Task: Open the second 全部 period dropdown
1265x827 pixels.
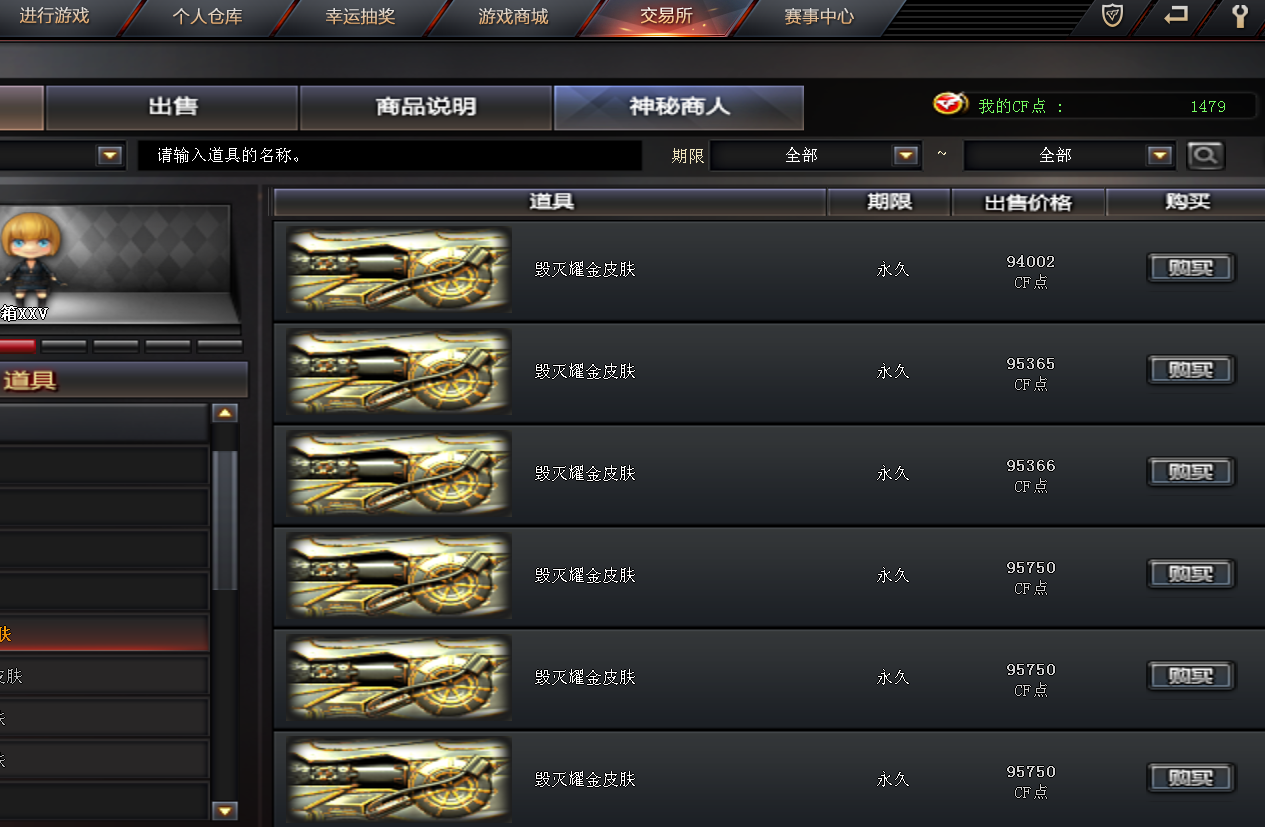Action: pyautogui.click(x=1160, y=155)
